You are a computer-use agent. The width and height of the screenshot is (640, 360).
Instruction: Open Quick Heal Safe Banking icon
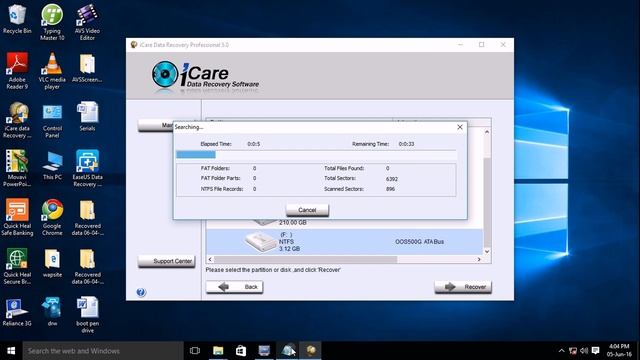pos(17,217)
